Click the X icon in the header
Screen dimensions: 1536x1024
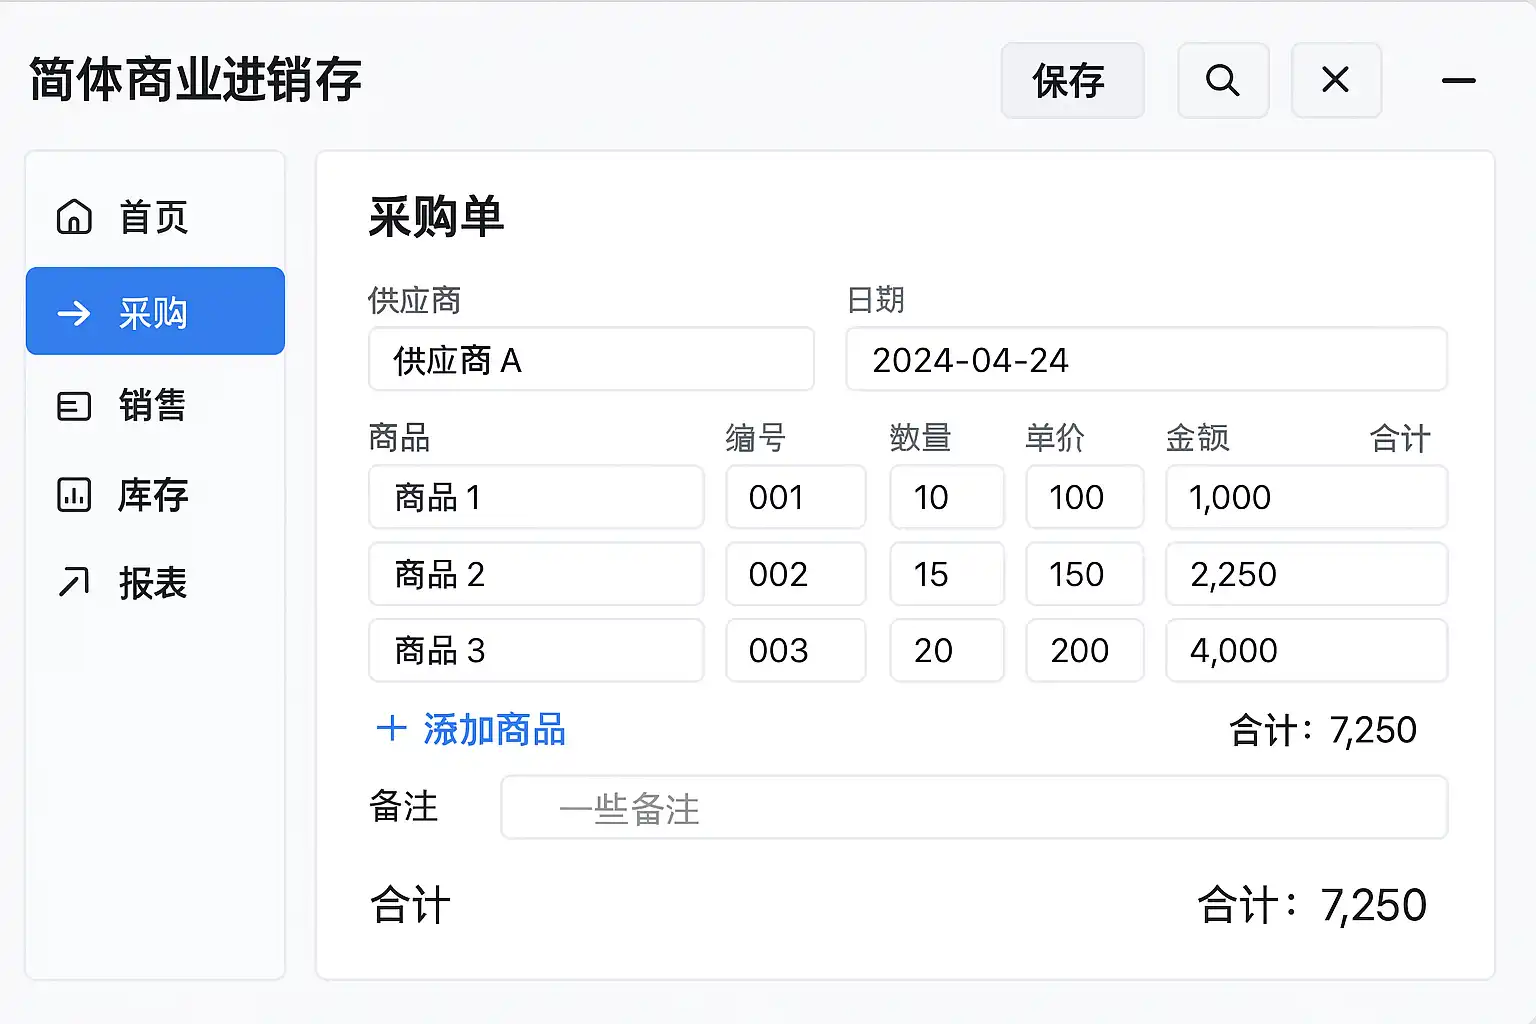1335,80
